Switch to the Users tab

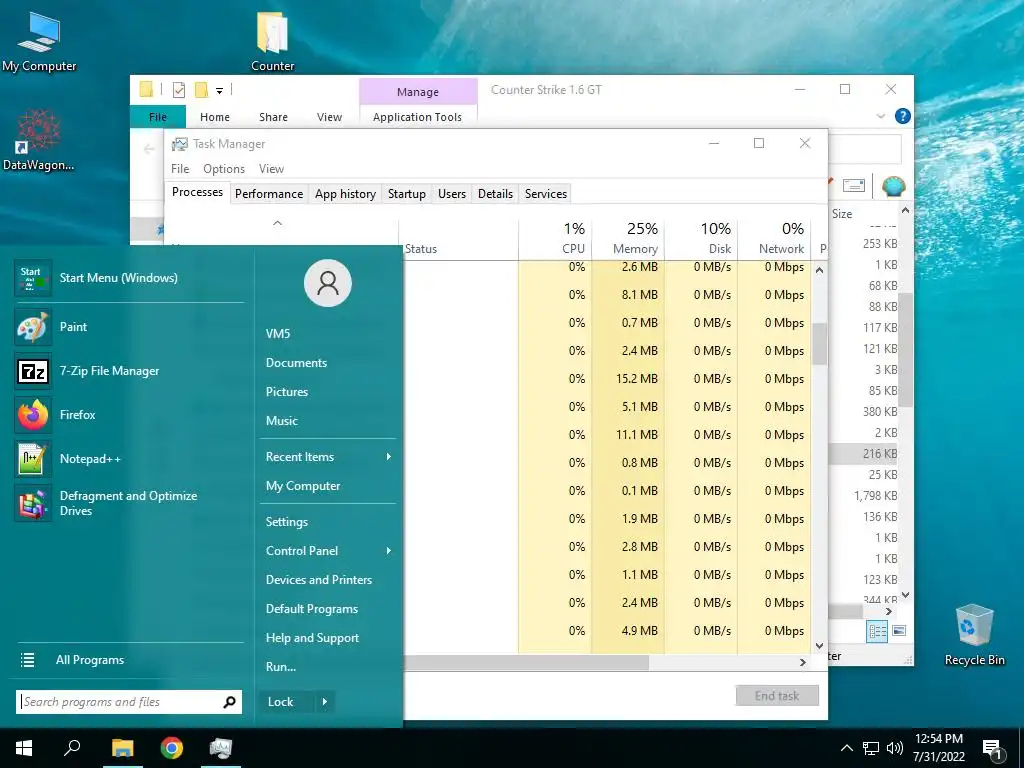[452, 194]
